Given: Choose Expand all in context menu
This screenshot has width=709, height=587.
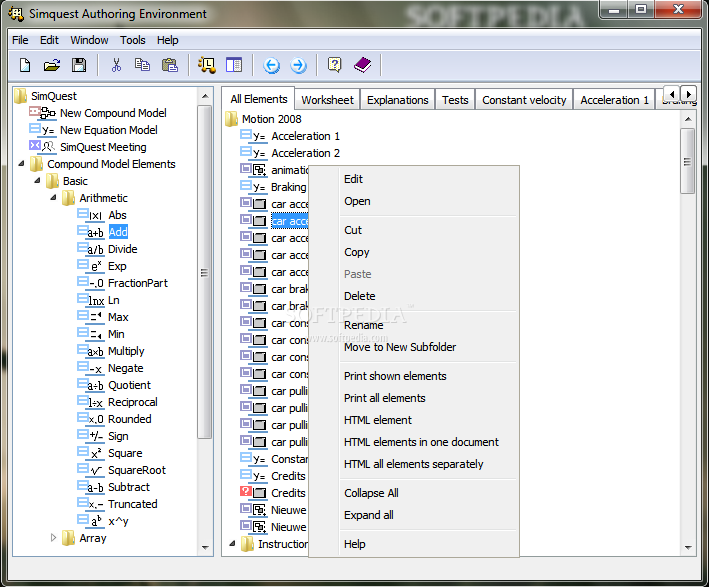Looking at the screenshot, I should click(x=413, y=515).
